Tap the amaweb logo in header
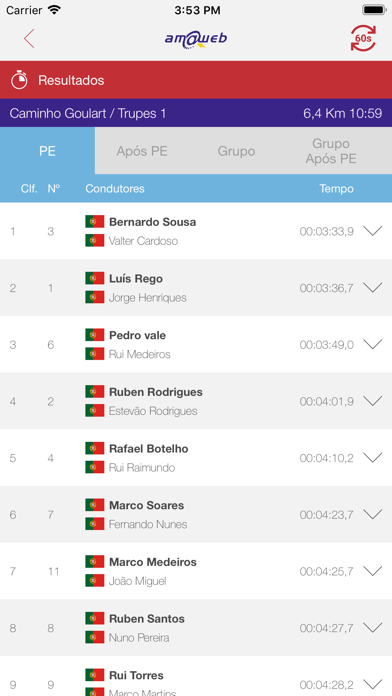This screenshot has height=696, width=392. 196,39
